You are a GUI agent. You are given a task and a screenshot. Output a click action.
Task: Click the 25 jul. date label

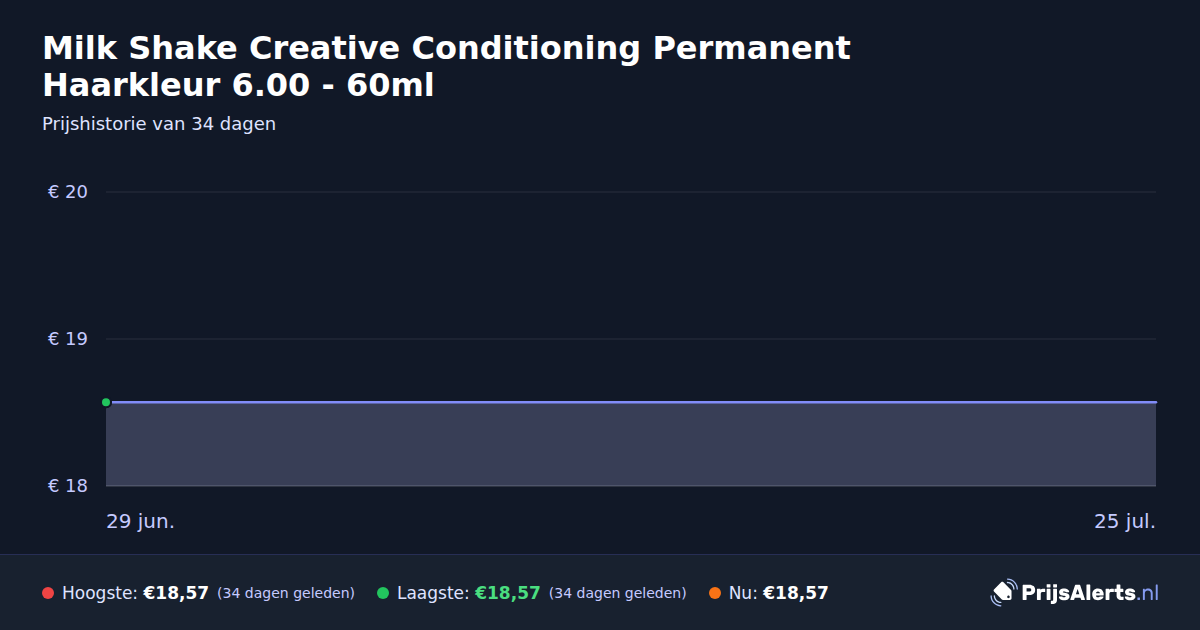coord(1125,521)
